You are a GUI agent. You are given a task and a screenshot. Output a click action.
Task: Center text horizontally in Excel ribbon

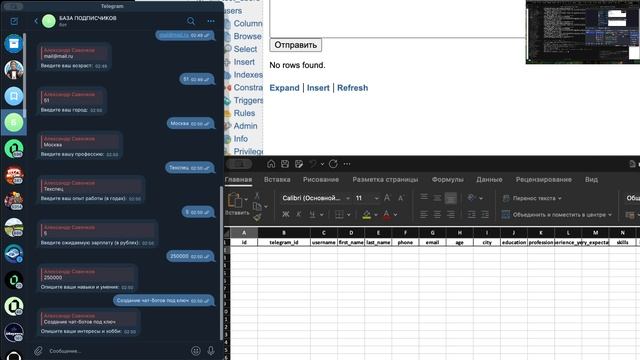click(437, 214)
